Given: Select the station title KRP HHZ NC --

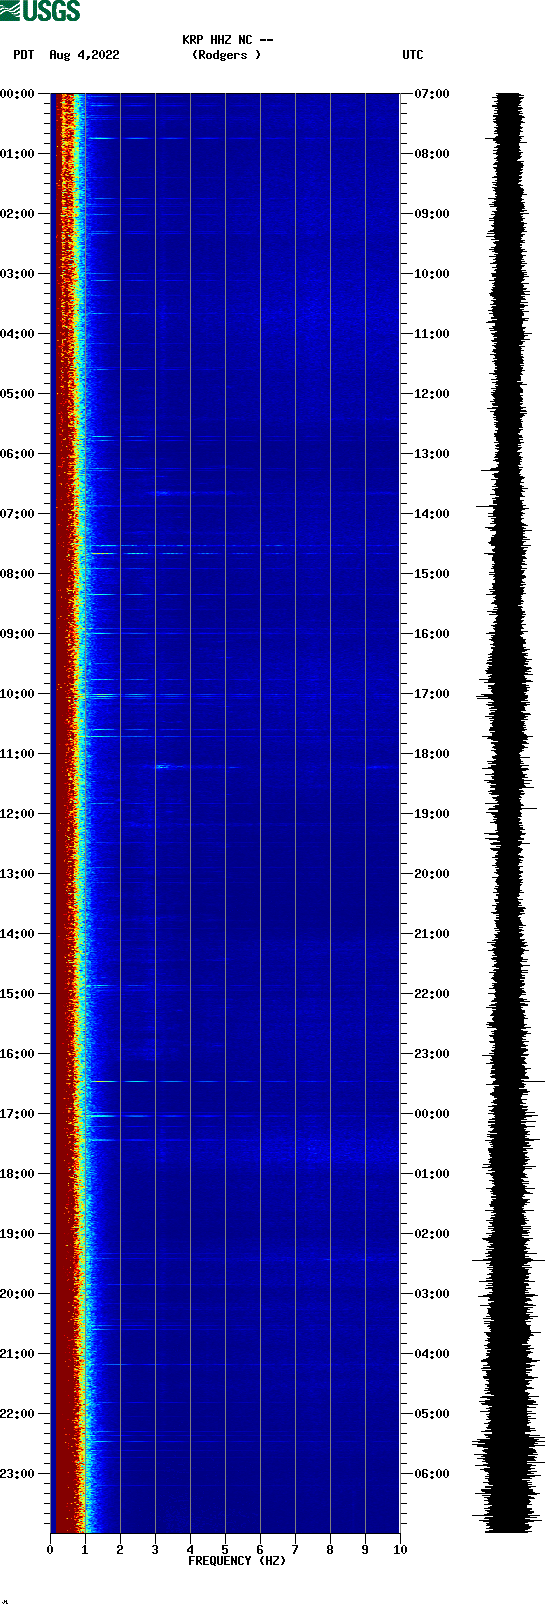Looking at the screenshot, I should 228,40.
